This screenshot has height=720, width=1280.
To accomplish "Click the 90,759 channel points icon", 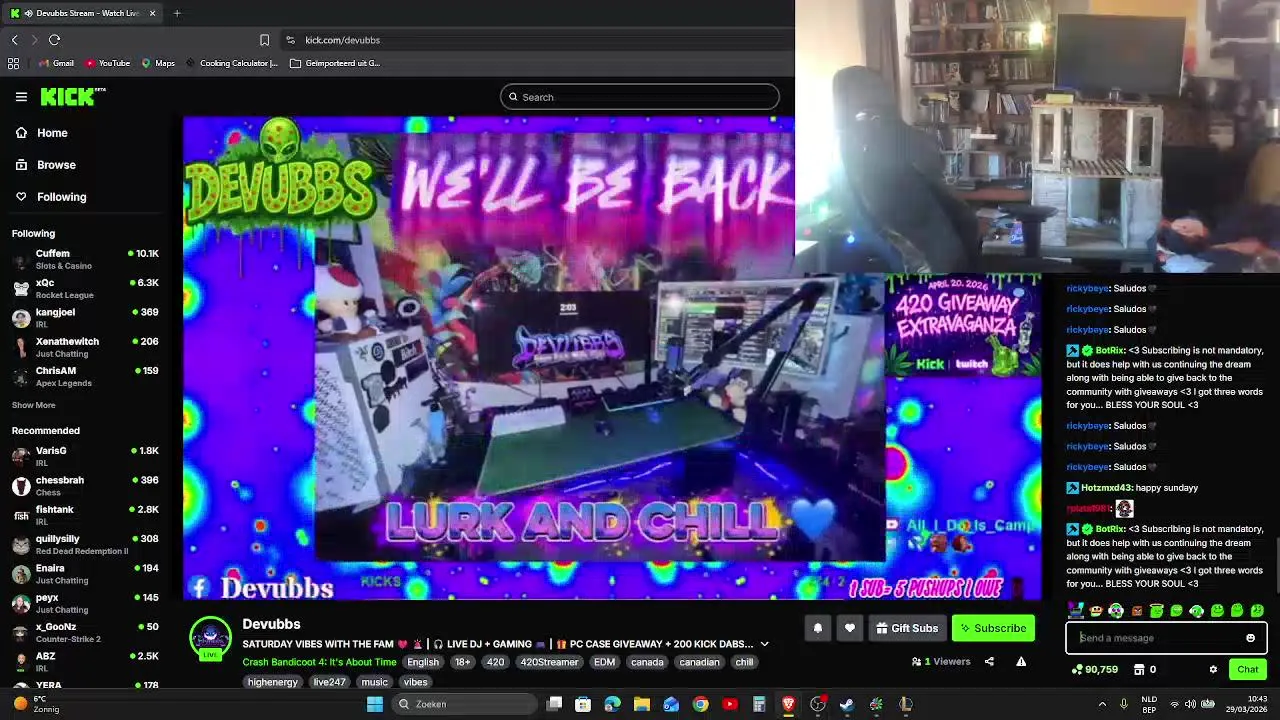I will [x=1076, y=670].
